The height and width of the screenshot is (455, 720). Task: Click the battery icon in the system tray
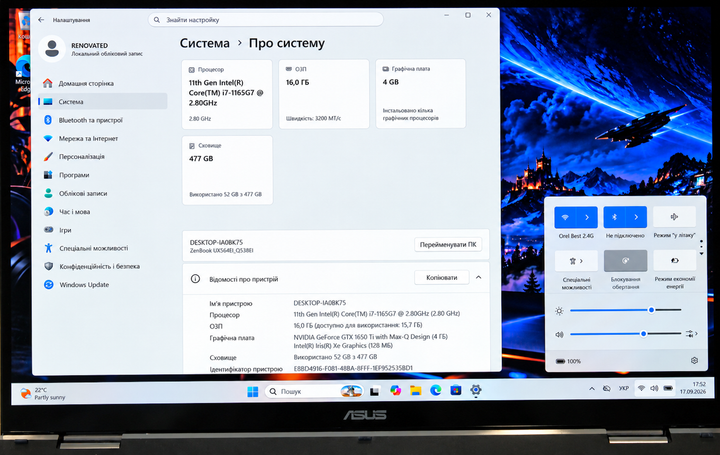click(668, 388)
